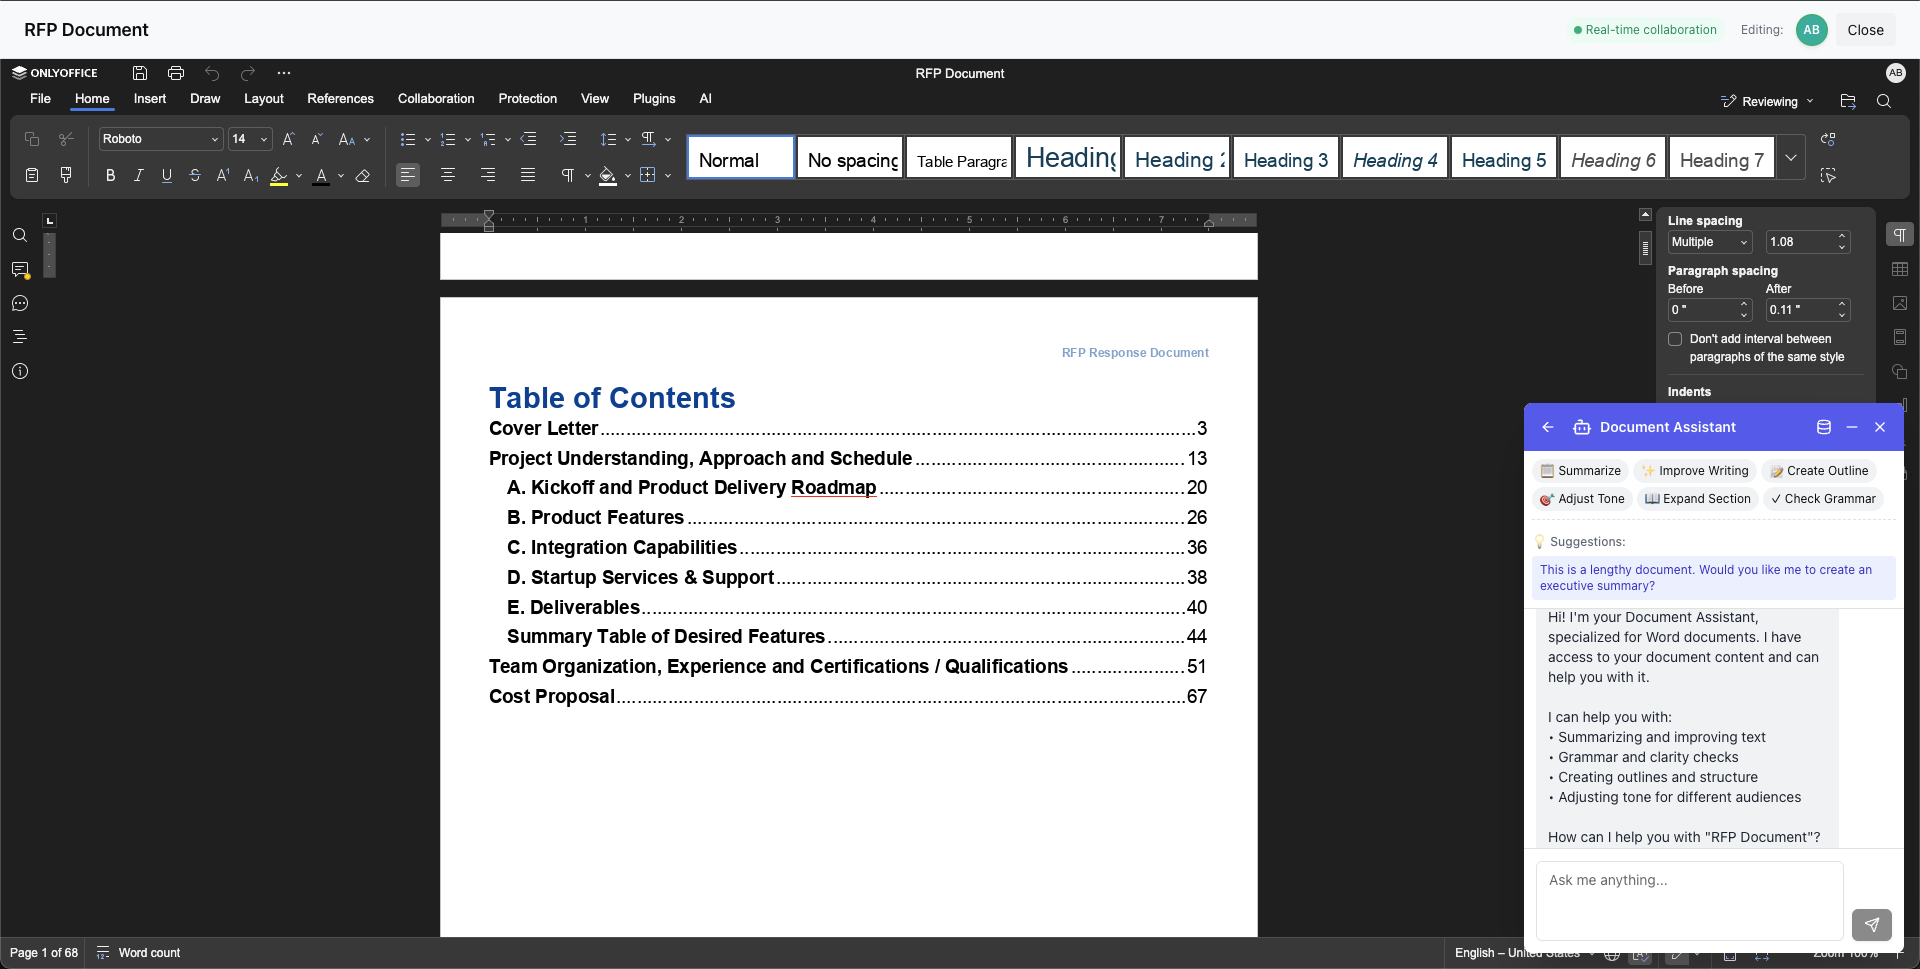Click the Create Outline quick action
Viewport: 1920px width, 969px height.
pos(1819,471)
